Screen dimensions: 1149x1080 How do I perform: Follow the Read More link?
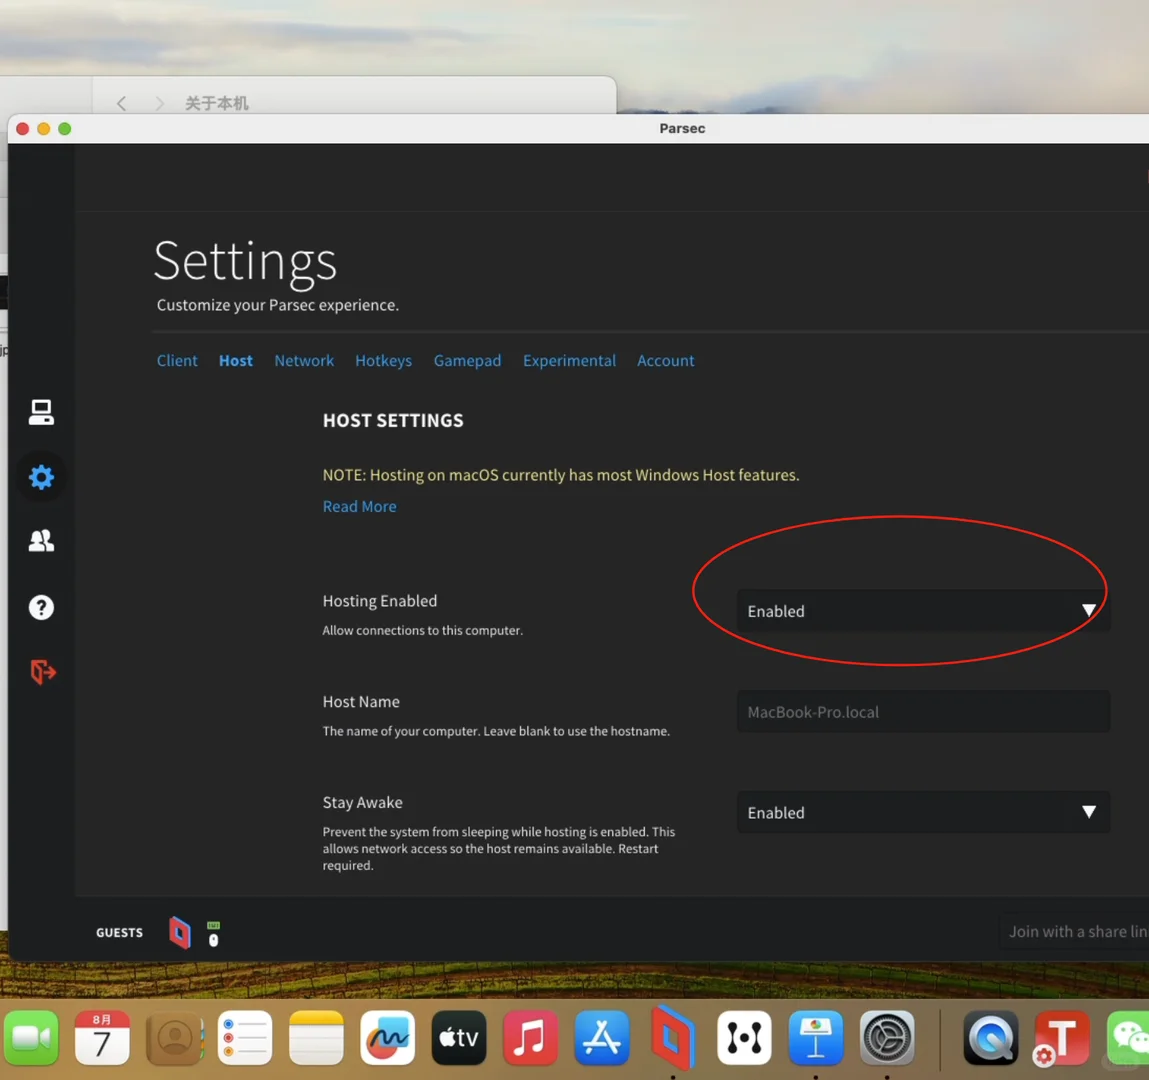[360, 506]
